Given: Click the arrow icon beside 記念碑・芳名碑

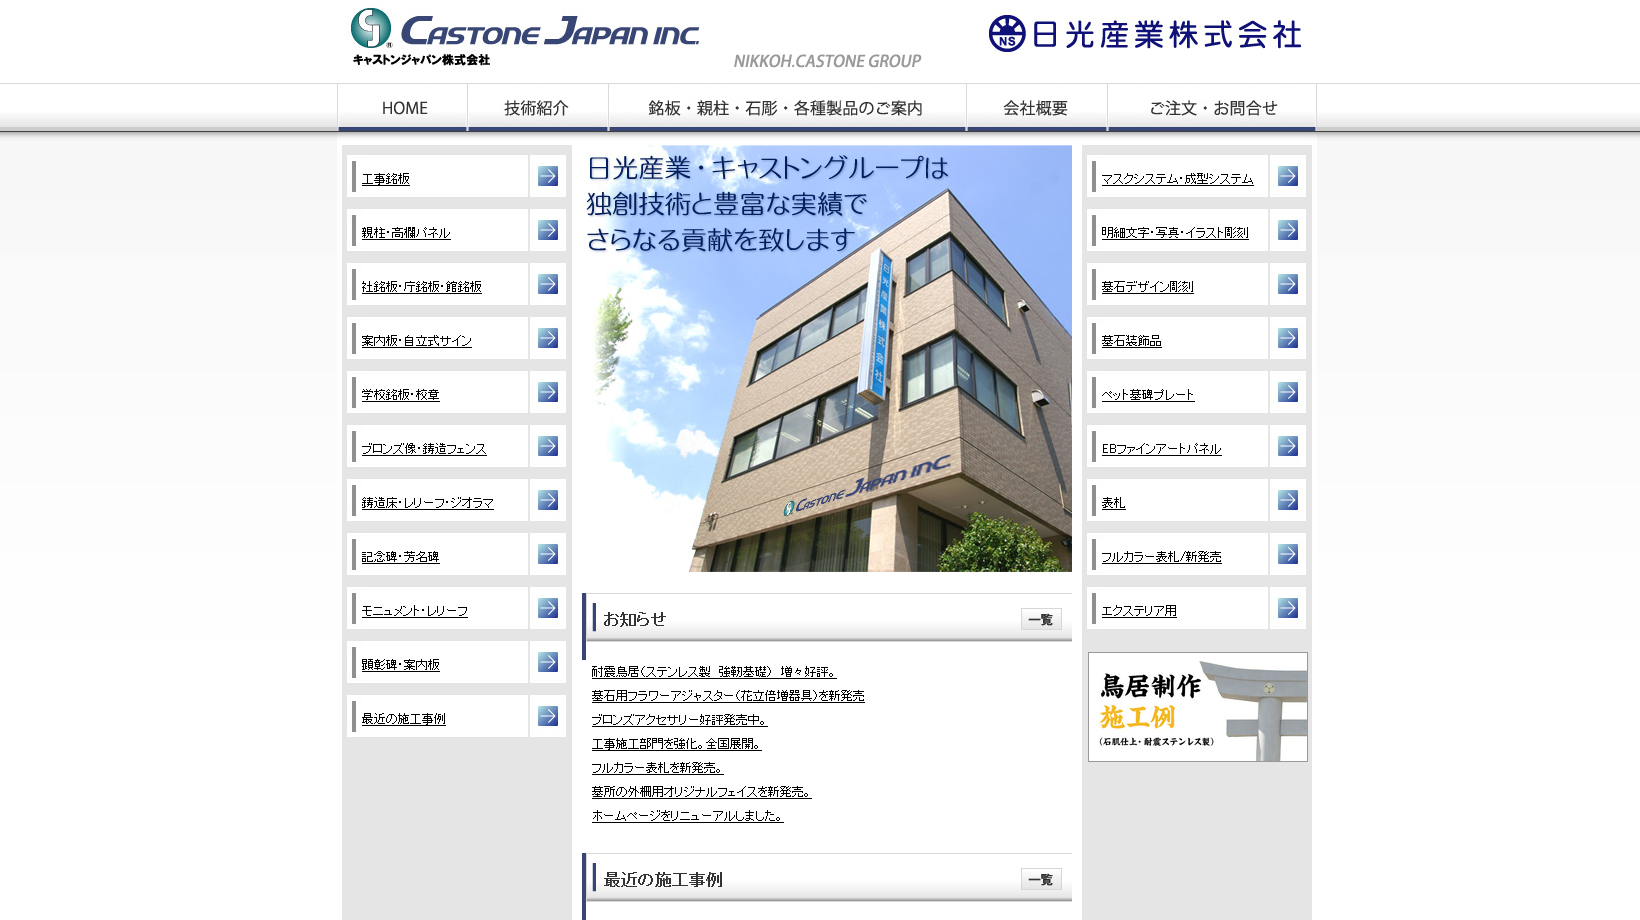Looking at the screenshot, I should 548,554.
